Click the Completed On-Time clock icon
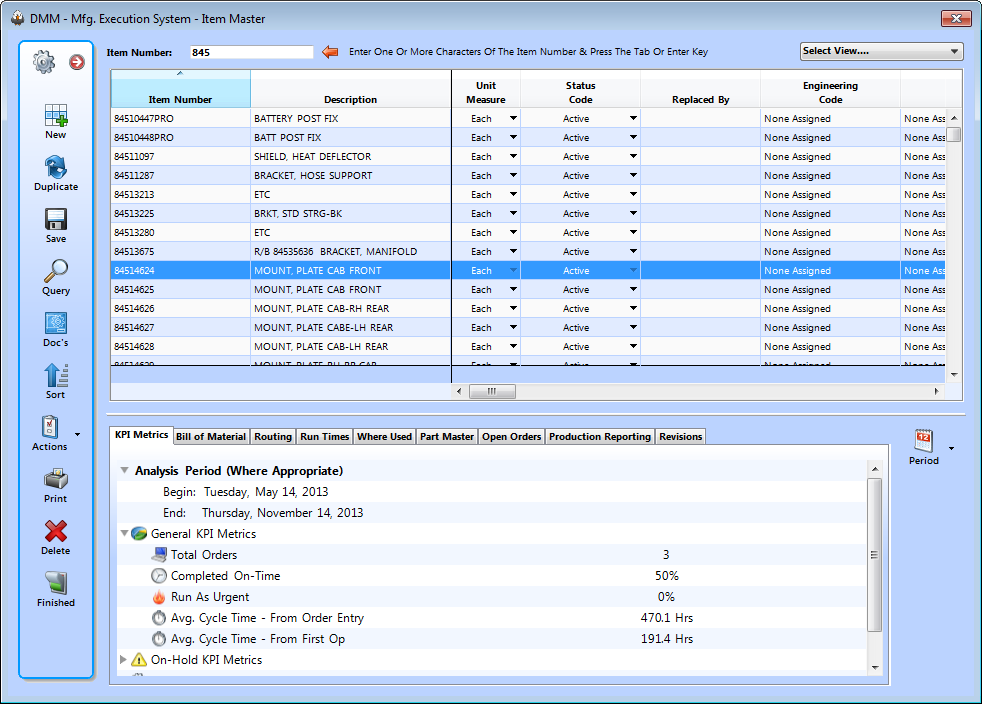The image size is (982, 704). click(x=159, y=576)
